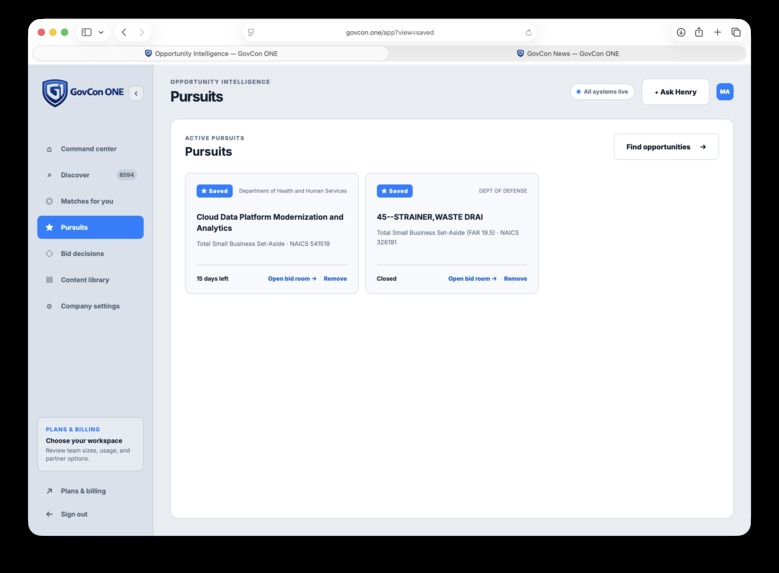Click the back-arrow icon beside Sign out
The width and height of the screenshot is (779, 573).
(49, 514)
